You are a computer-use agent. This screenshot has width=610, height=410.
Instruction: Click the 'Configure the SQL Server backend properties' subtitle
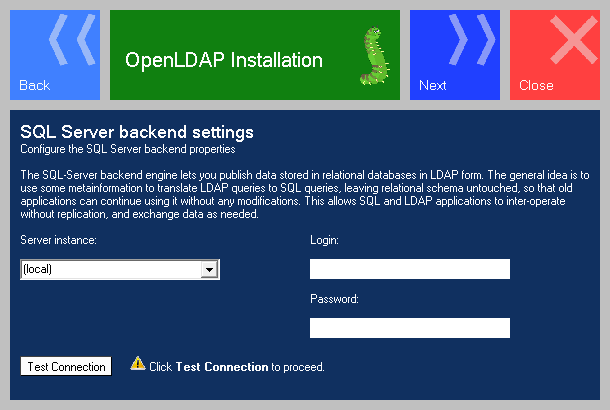point(128,149)
